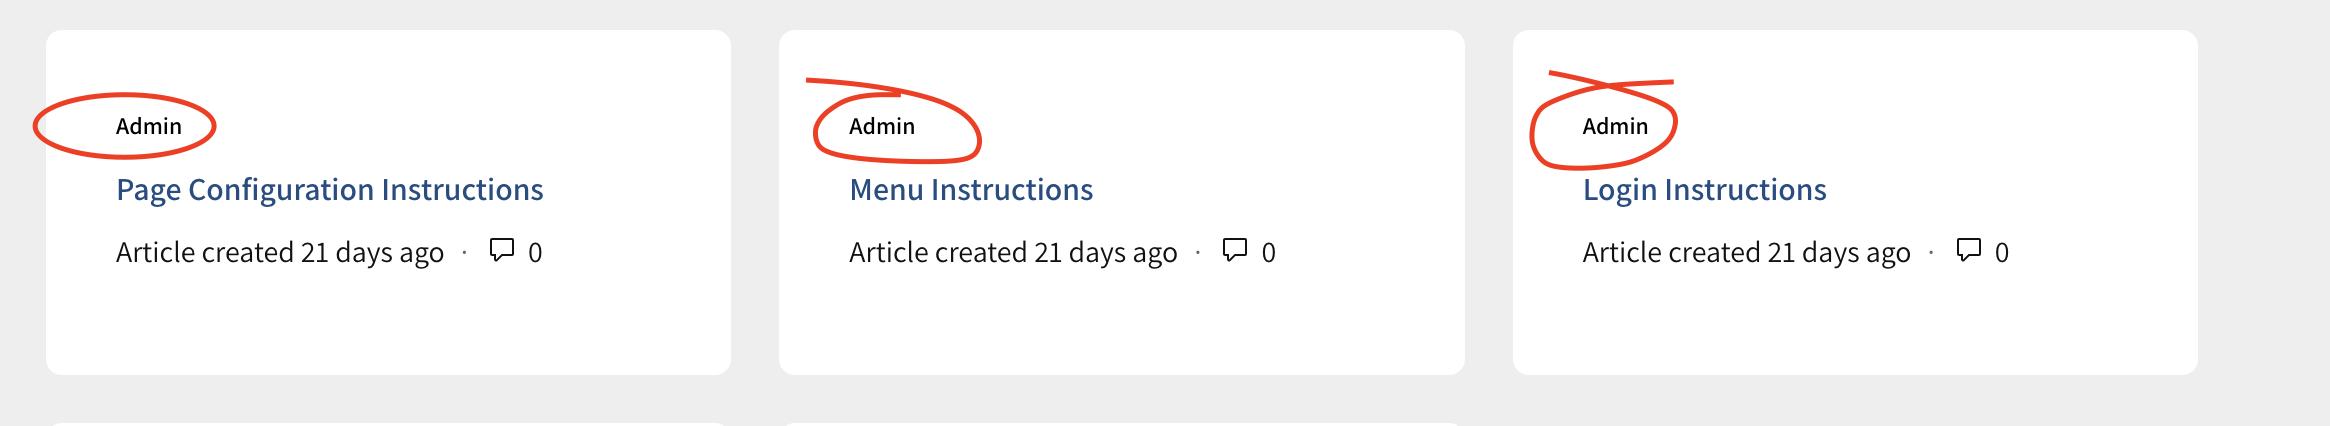Viewport: 2330px width, 426px height.
Task: Click partially visible card below Menu Instructions card
Action: point(1121,423)
